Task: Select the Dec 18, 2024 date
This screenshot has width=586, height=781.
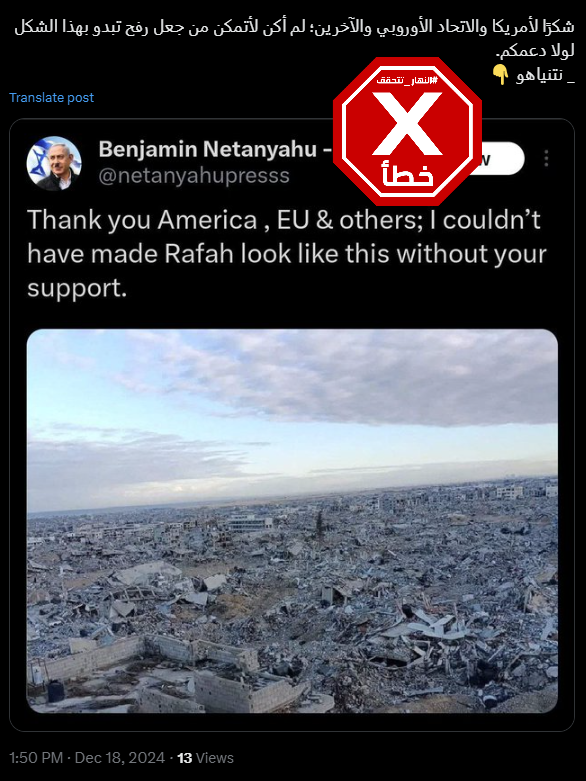Action: (x=119, y=758)
